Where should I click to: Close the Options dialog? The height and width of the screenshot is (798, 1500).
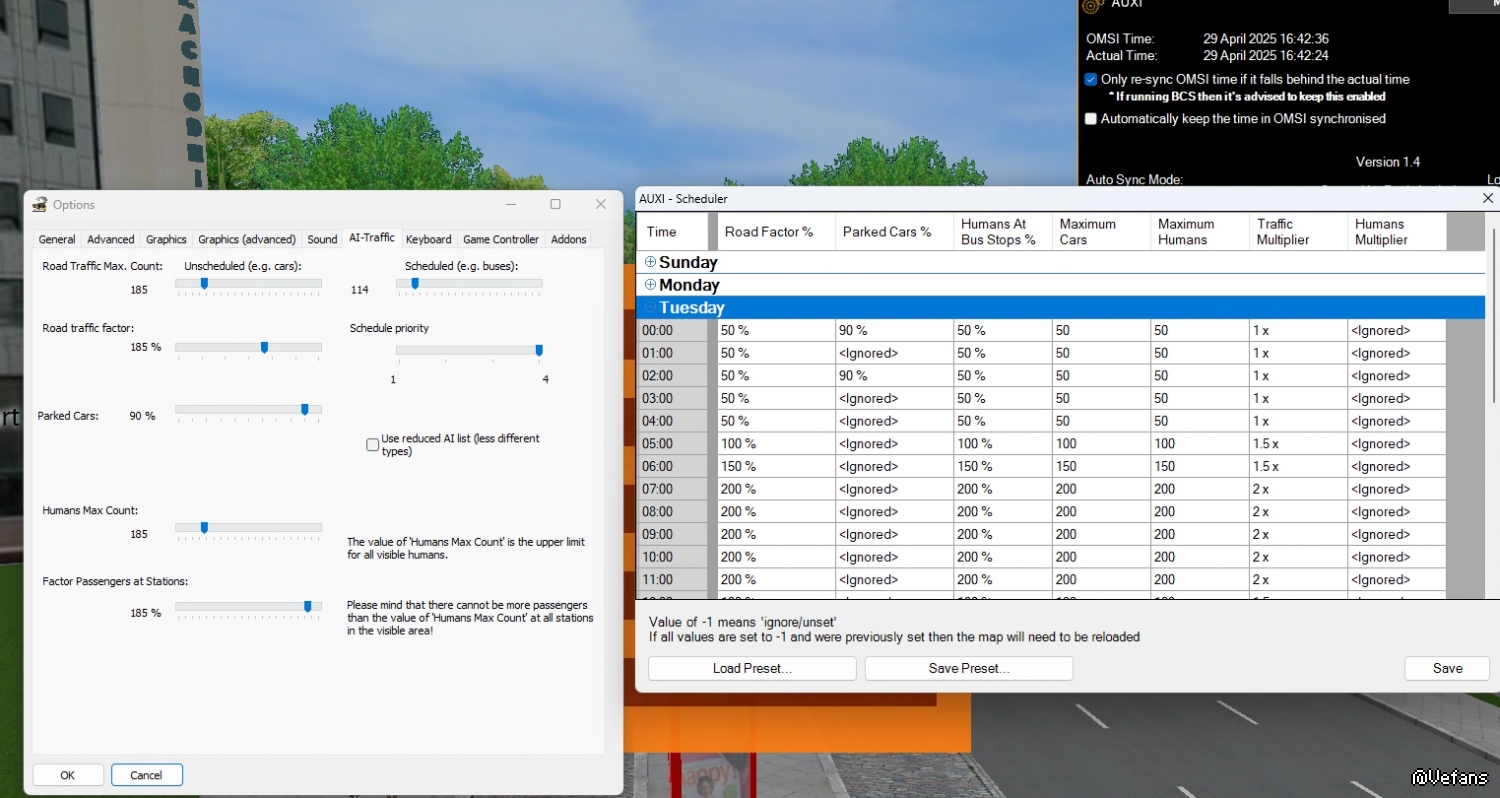pyautogui.click(x=601, y=204)
